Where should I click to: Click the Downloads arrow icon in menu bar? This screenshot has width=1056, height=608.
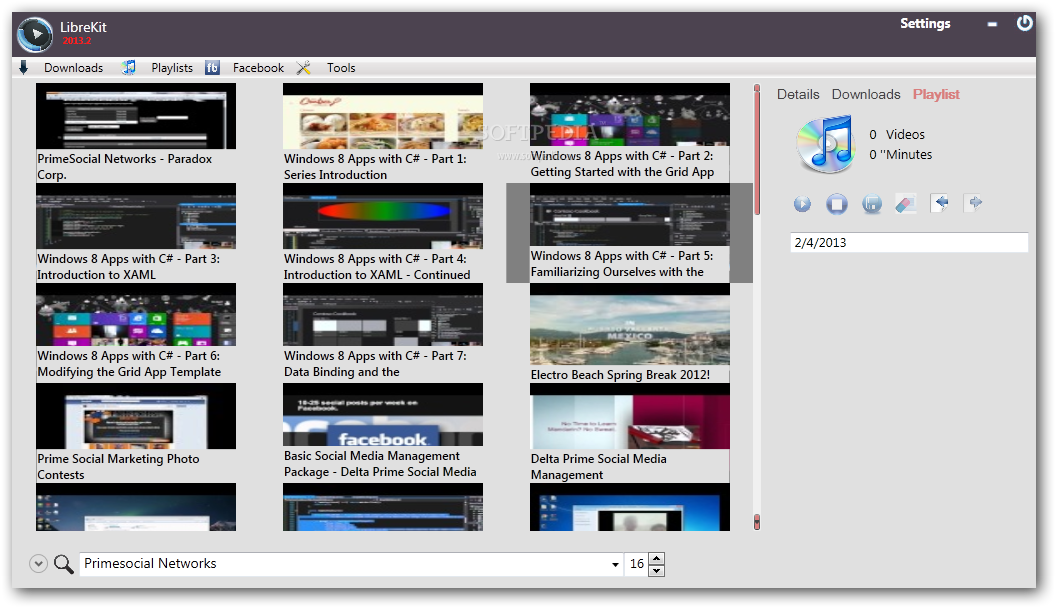pos(24,67)
